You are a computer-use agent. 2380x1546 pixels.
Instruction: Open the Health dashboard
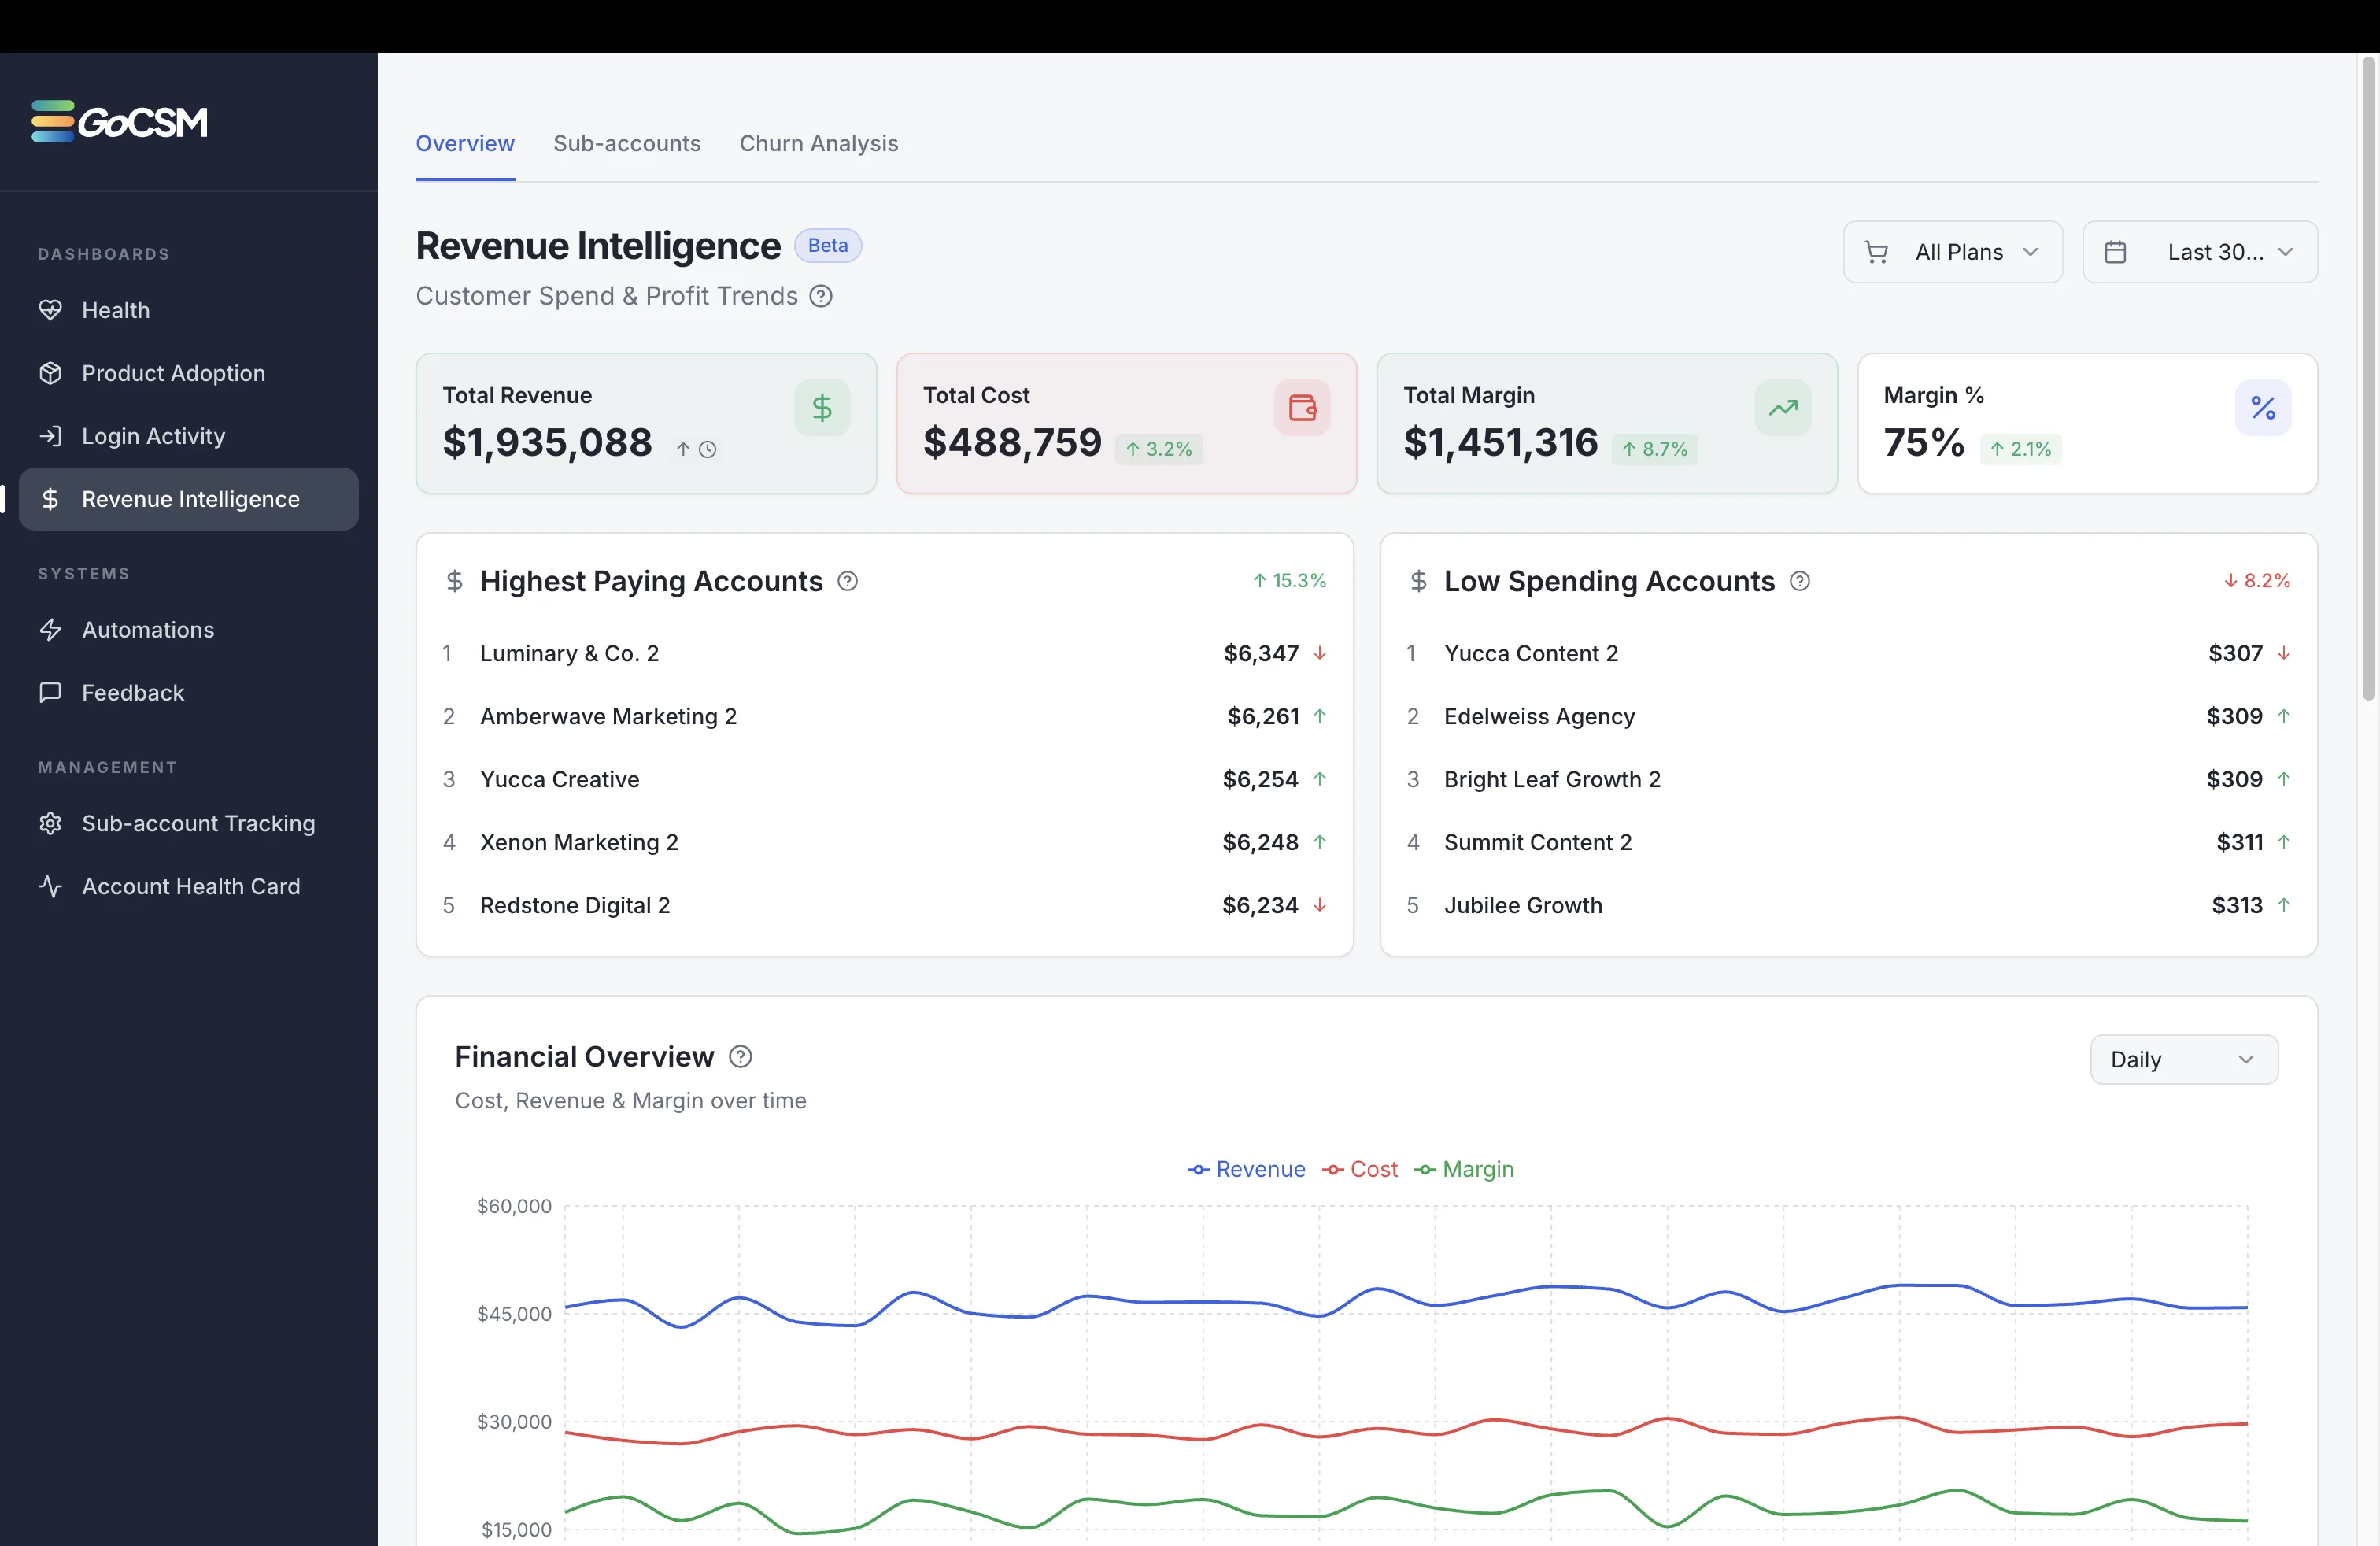tap(189, 310)
